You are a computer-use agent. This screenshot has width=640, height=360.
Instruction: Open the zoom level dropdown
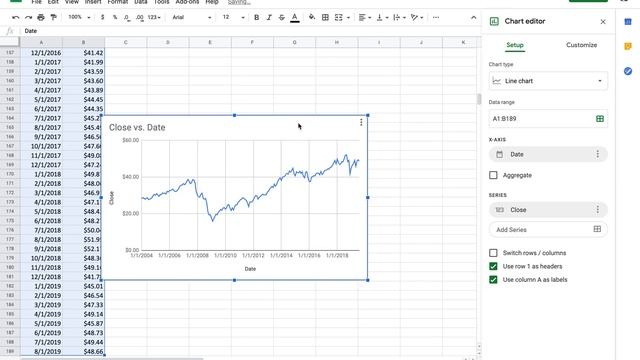[80, 18]
